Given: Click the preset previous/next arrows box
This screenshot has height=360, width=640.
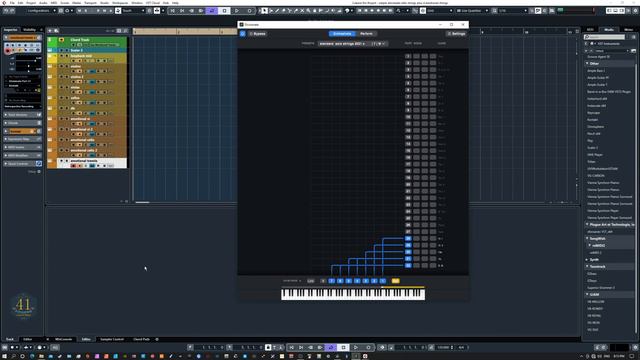Looking at the screenshot, I should (x=378, y=44).
